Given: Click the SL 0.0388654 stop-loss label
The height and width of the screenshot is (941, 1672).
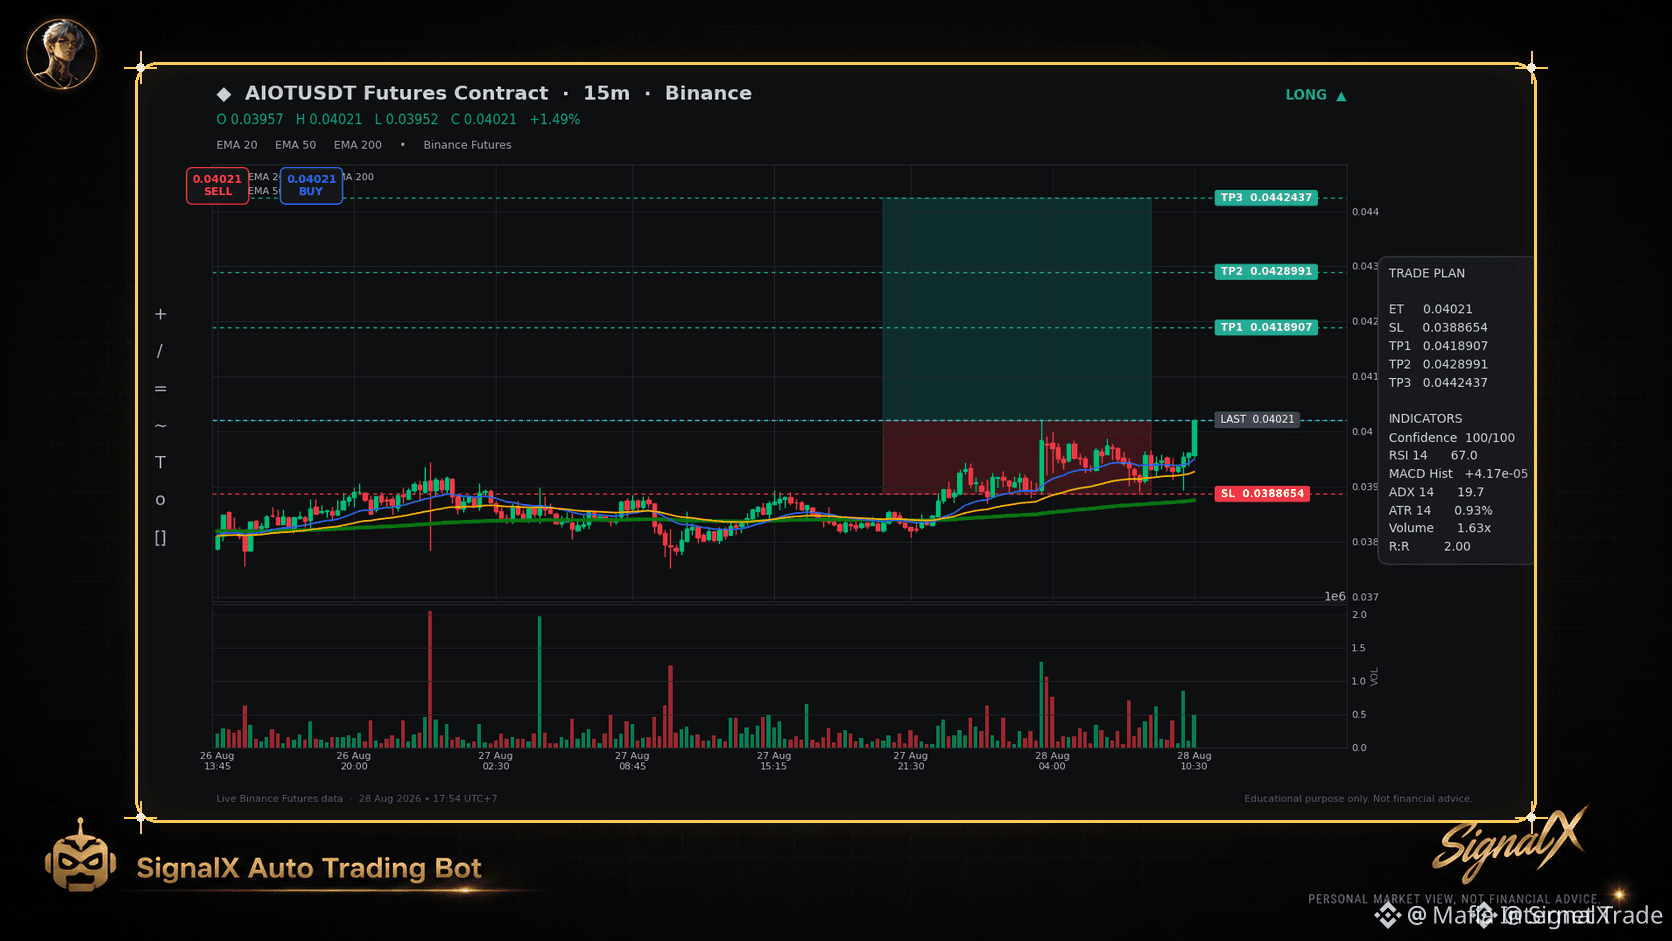Looking at the screenshot, I should point(1262,493).
